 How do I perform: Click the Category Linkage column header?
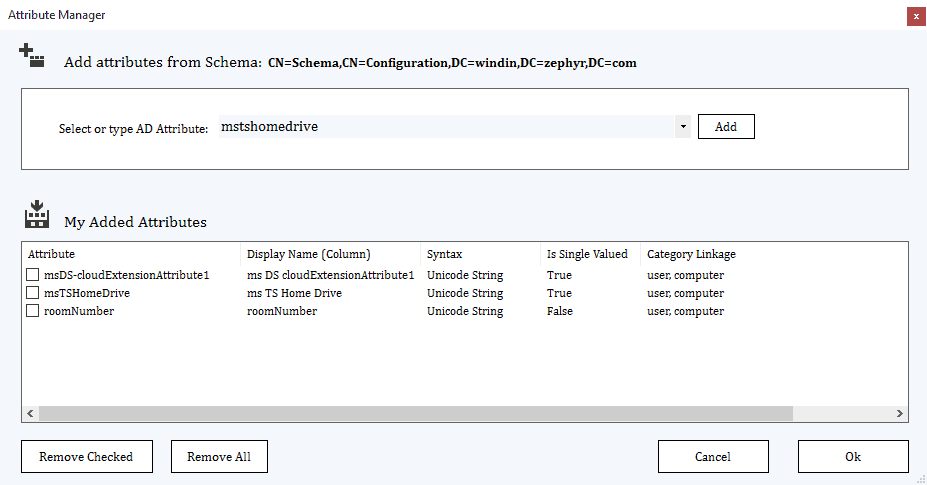pyautogui.click(x=691, y=254)
